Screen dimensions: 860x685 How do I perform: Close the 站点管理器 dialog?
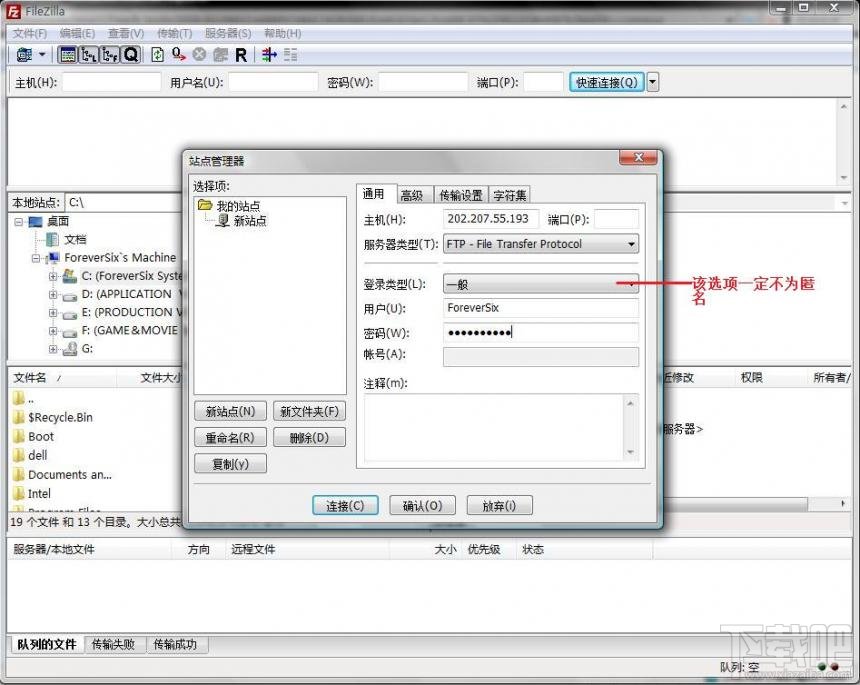(638, 157)
